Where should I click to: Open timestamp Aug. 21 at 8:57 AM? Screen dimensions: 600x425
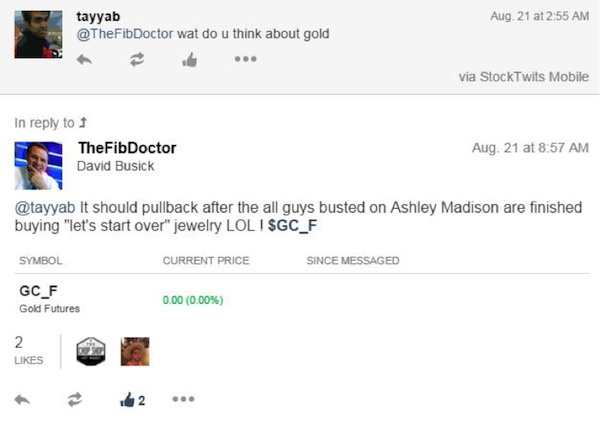530,148
